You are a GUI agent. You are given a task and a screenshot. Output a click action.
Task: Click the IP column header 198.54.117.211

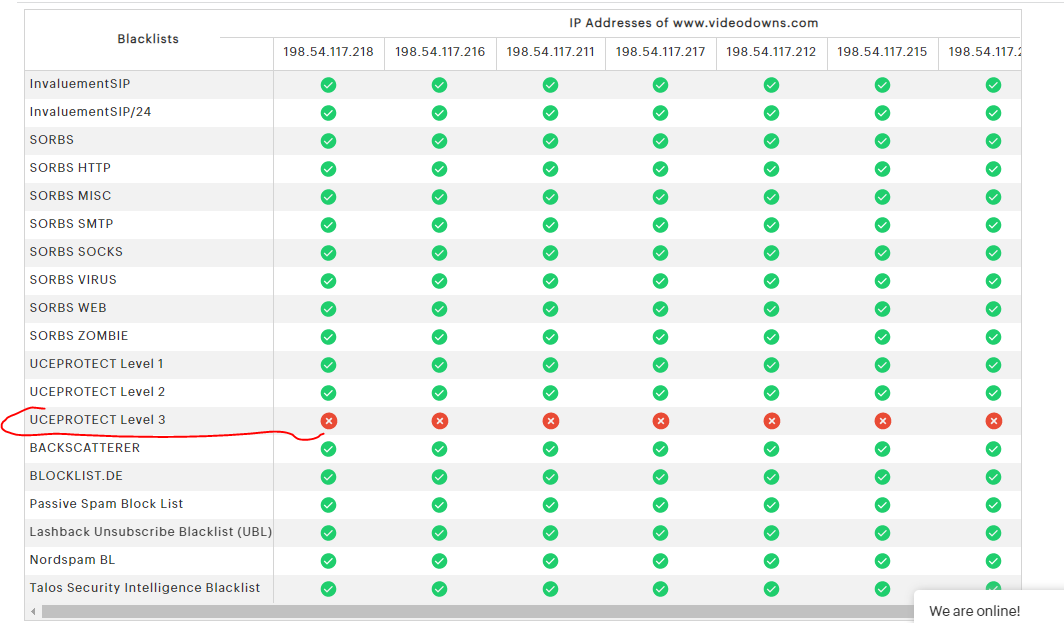[550, 52]
